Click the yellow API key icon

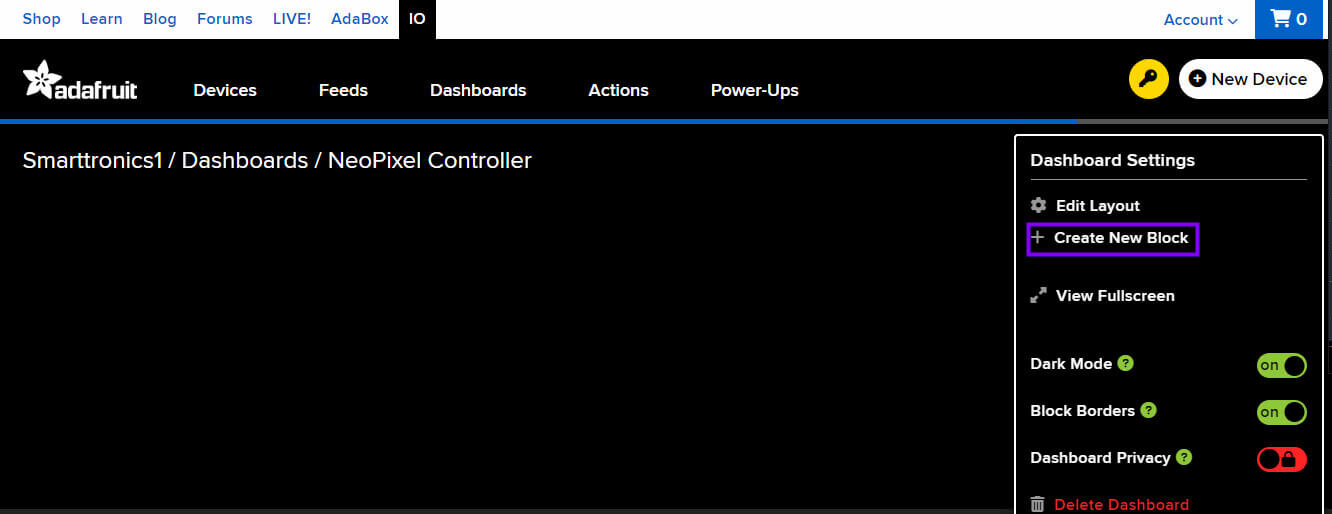(1149, 79)
